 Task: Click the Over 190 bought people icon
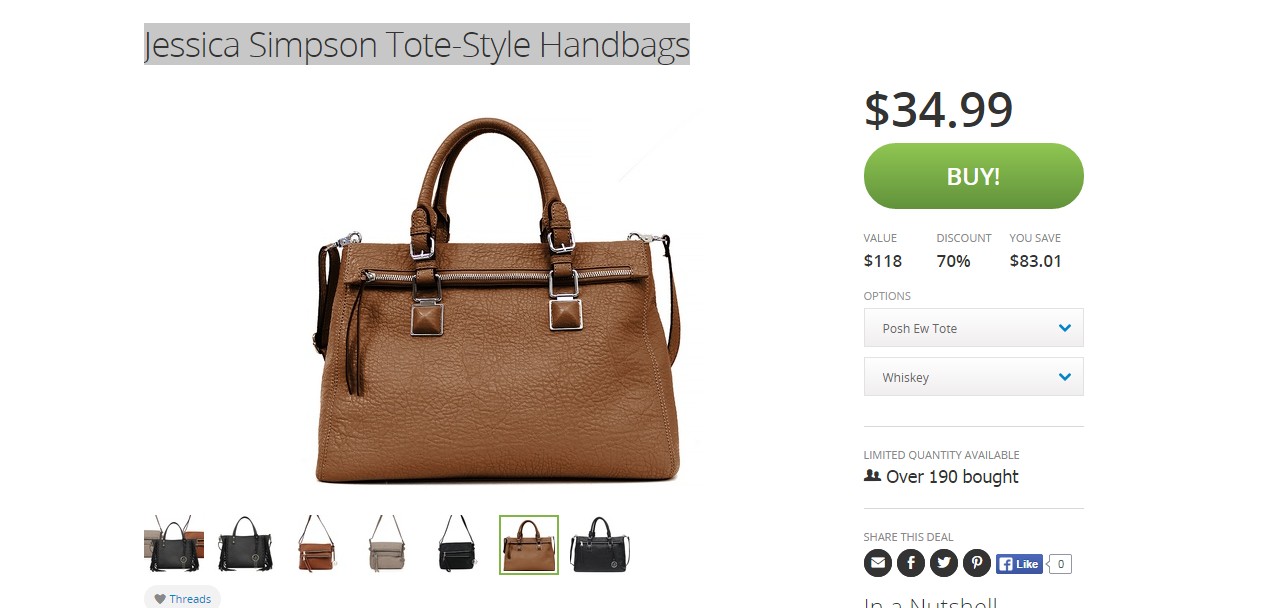click(x=872, y=476)
